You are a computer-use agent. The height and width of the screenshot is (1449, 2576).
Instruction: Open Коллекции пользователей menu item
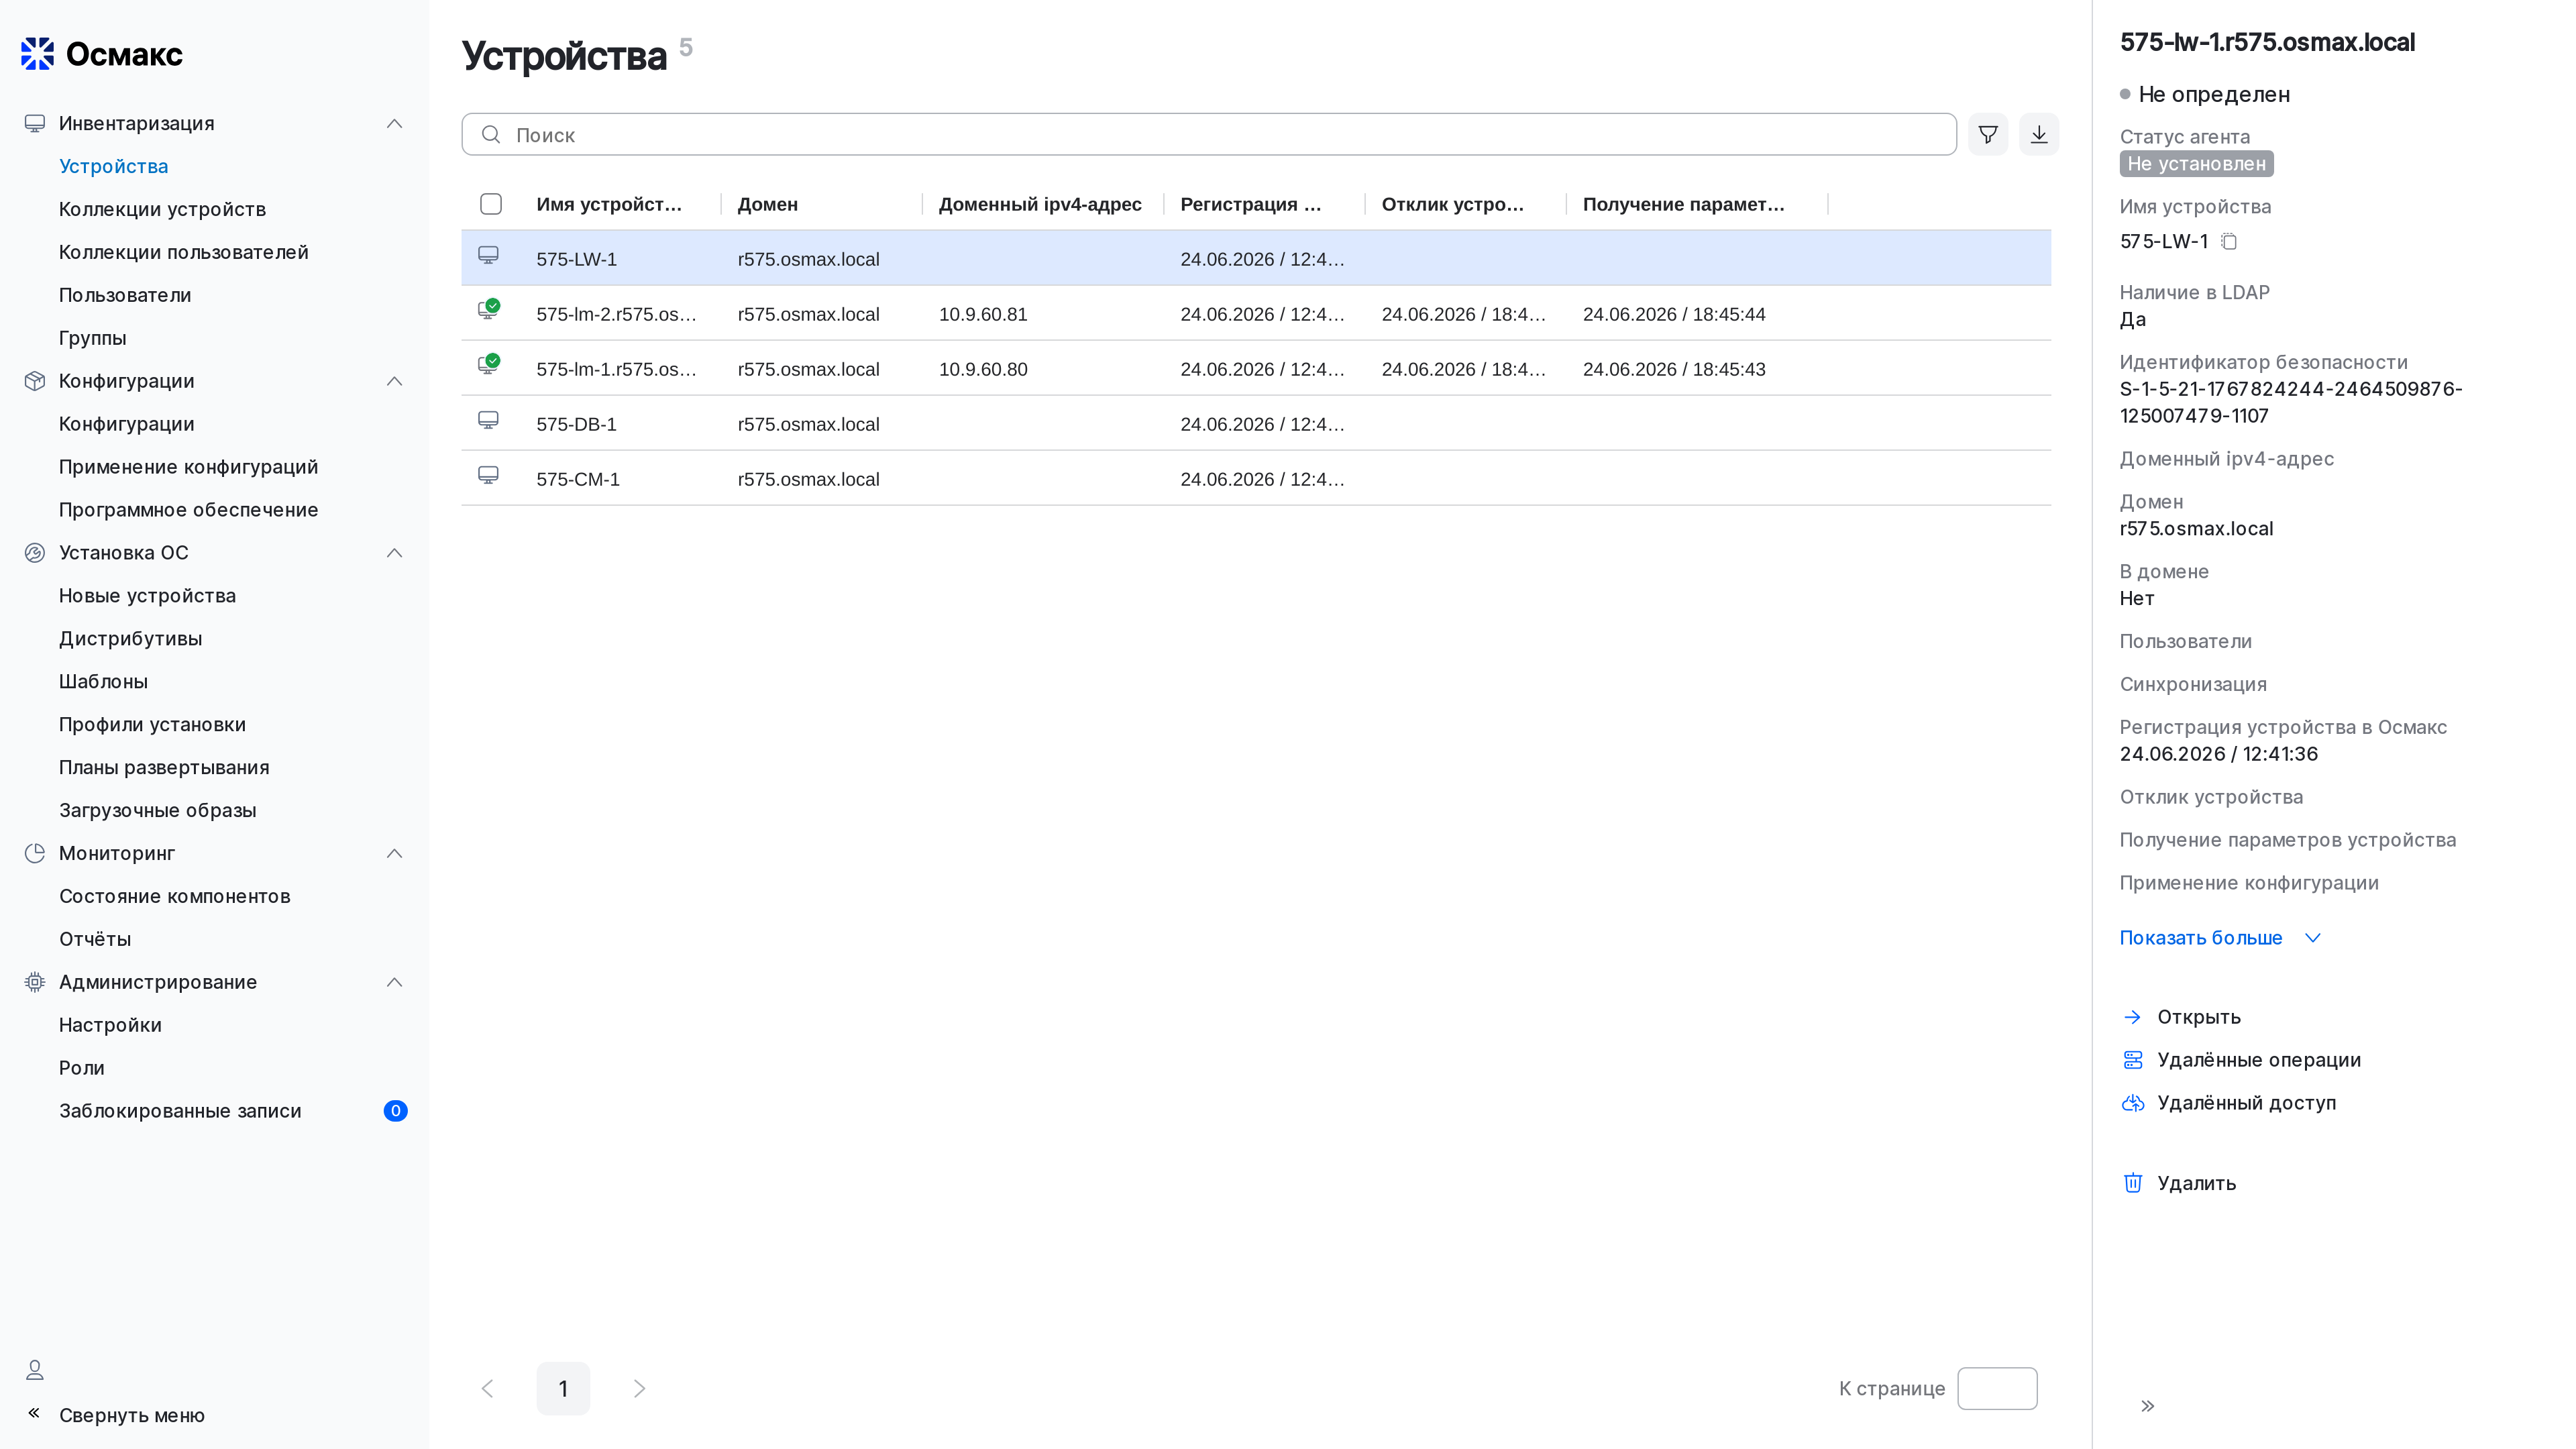pyautogui.click(x=183, y=252)
